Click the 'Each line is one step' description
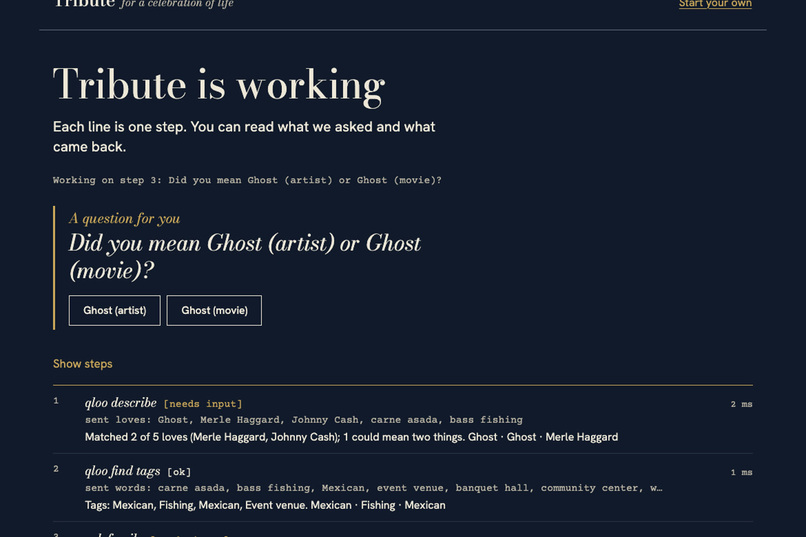Image resolution: width=806 pixels, height=537 pixels. click(244, 137)
